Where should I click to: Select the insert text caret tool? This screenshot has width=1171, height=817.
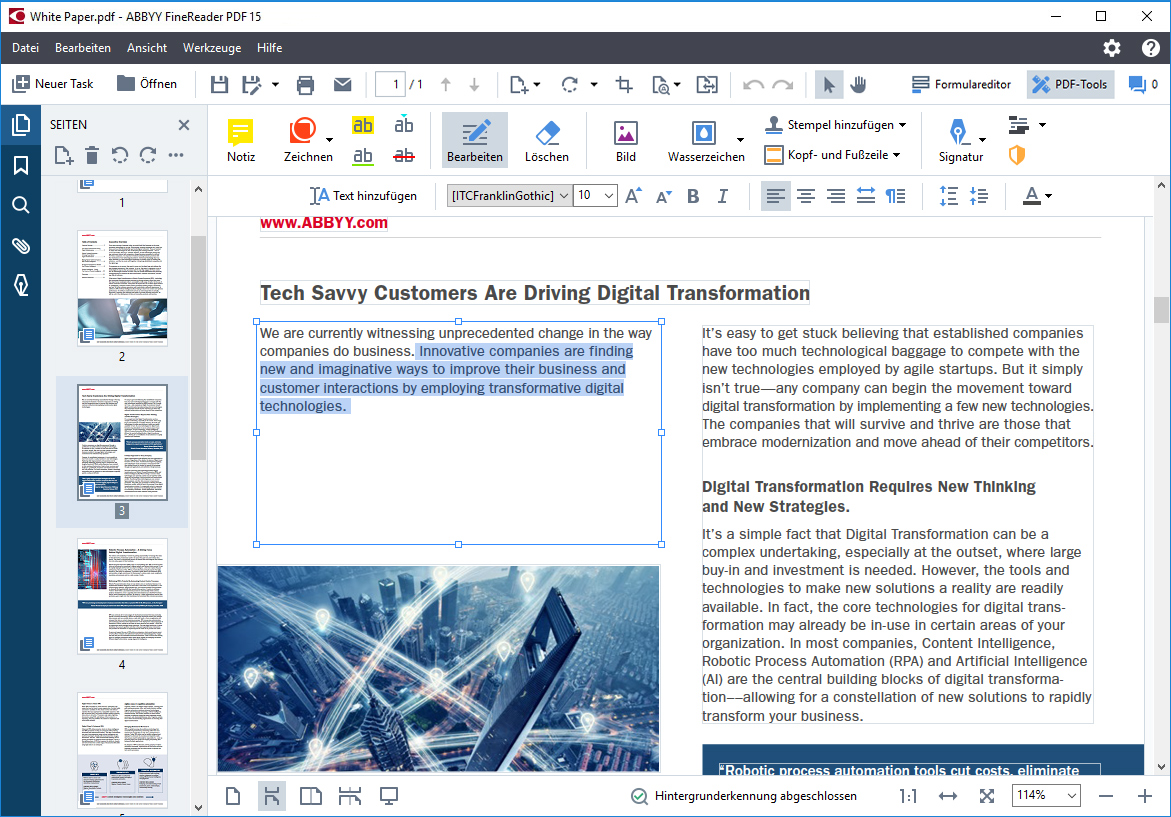403,125
